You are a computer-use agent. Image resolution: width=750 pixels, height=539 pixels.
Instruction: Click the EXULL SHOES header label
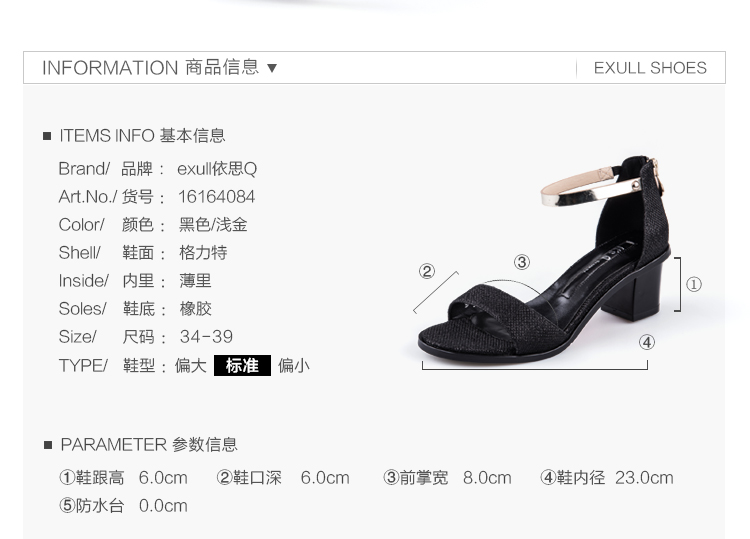click(650, 68)
